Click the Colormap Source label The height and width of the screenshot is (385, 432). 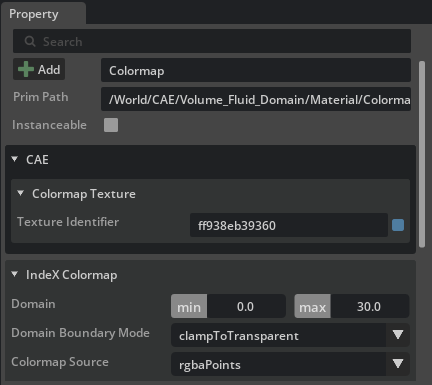[x=60, y=362]
